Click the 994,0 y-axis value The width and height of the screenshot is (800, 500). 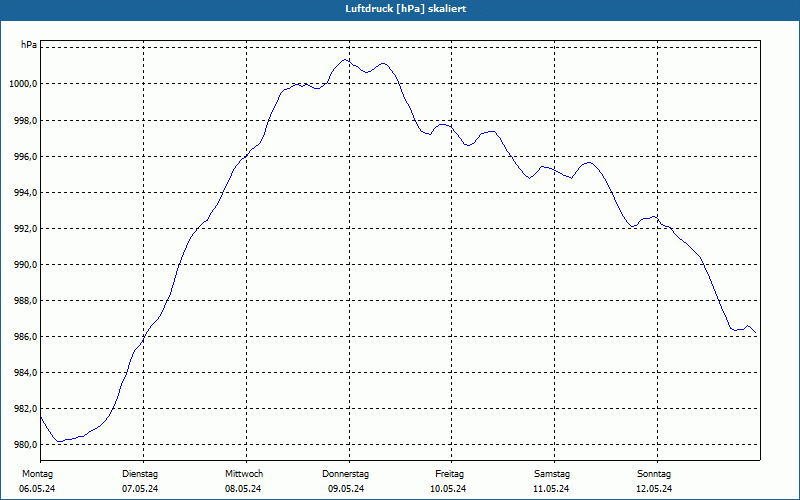point(25,193)
